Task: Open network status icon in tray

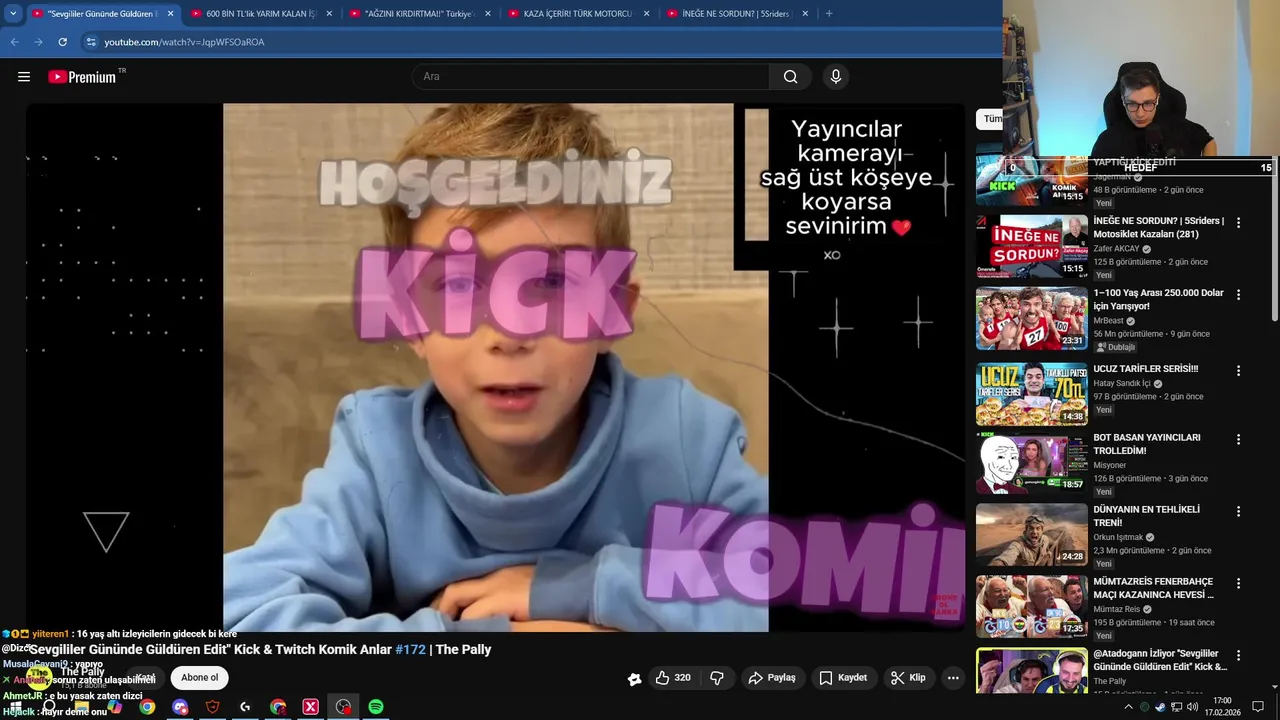Action: click(1176, 707)
